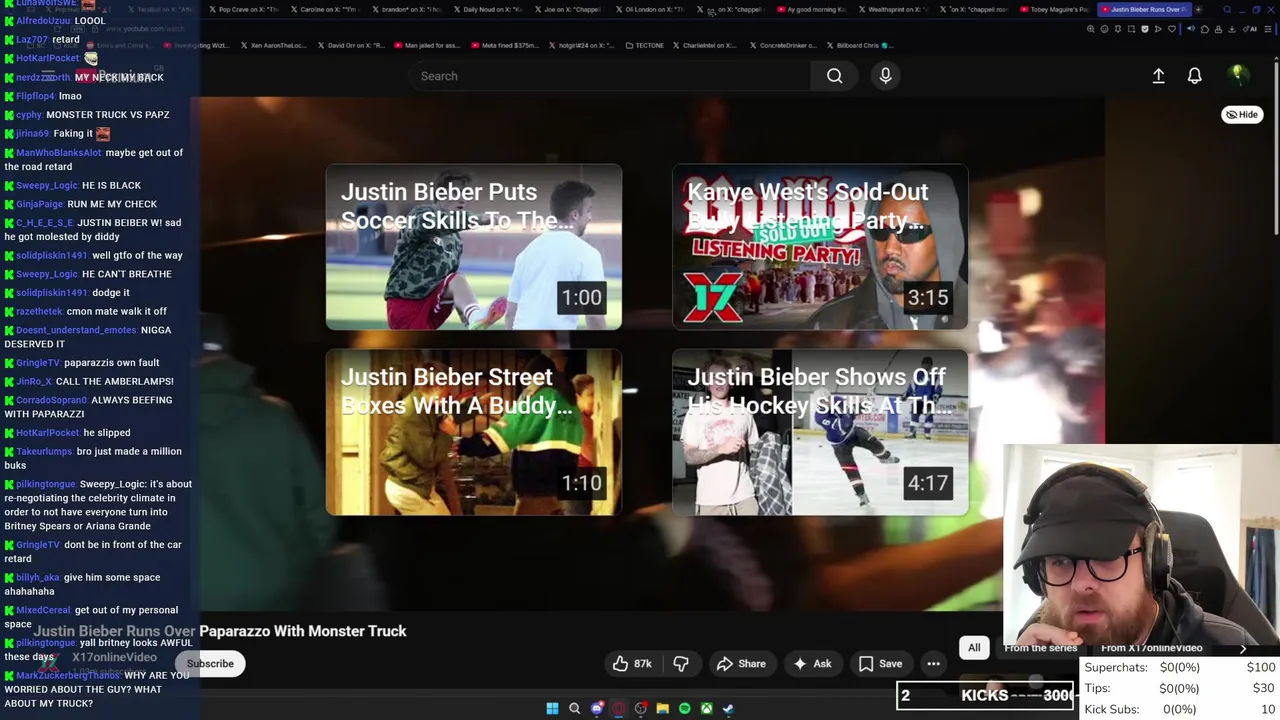1280x720 pixels.
Task: Play 'Justin Bieber Street Boxes' thumbnail
Action: 473,432
